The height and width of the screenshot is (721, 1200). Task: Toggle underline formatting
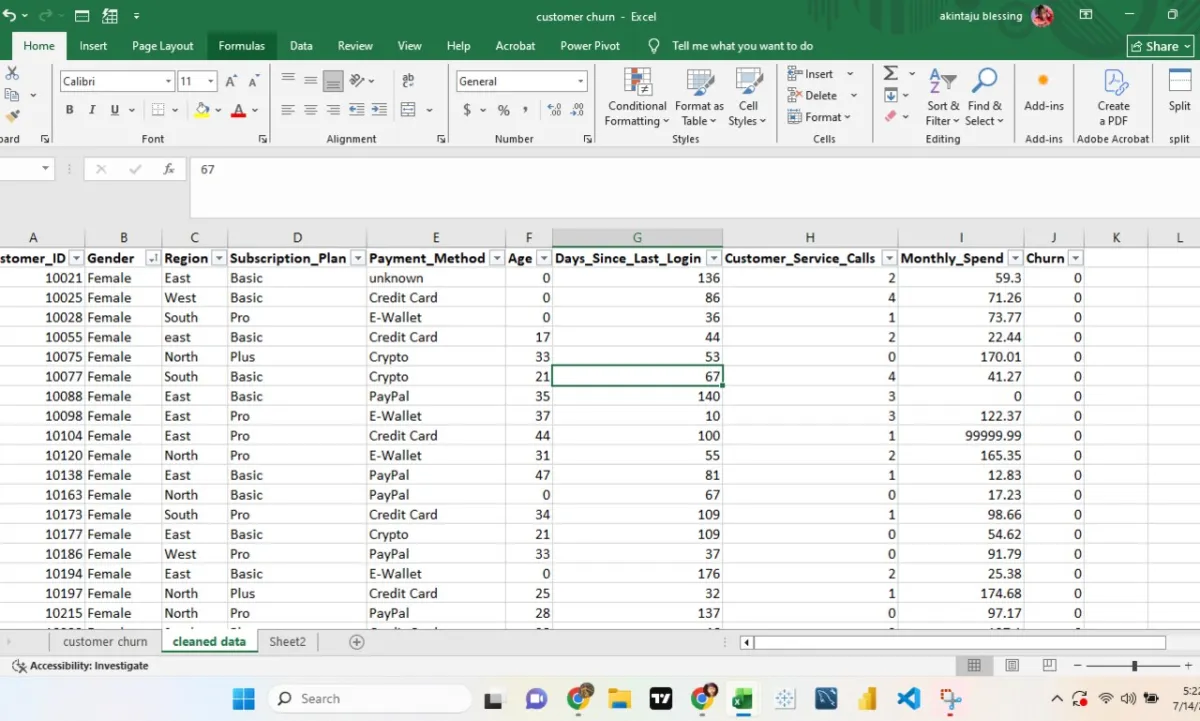pyautogui.click(x=115, y=110)
